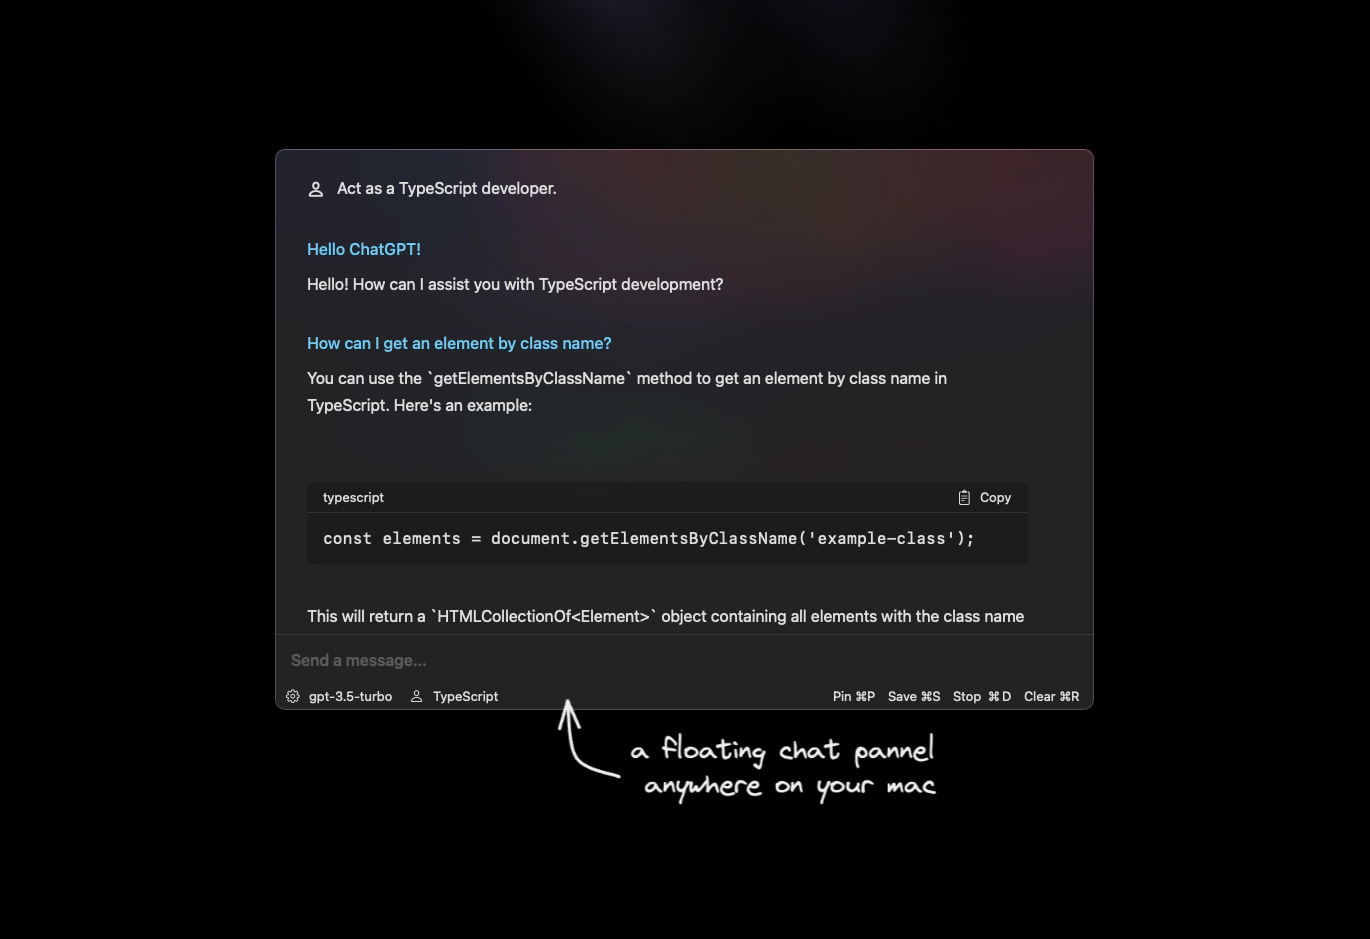
Task: Stop the response with Stop ⌘D
Action: (982, 696)
